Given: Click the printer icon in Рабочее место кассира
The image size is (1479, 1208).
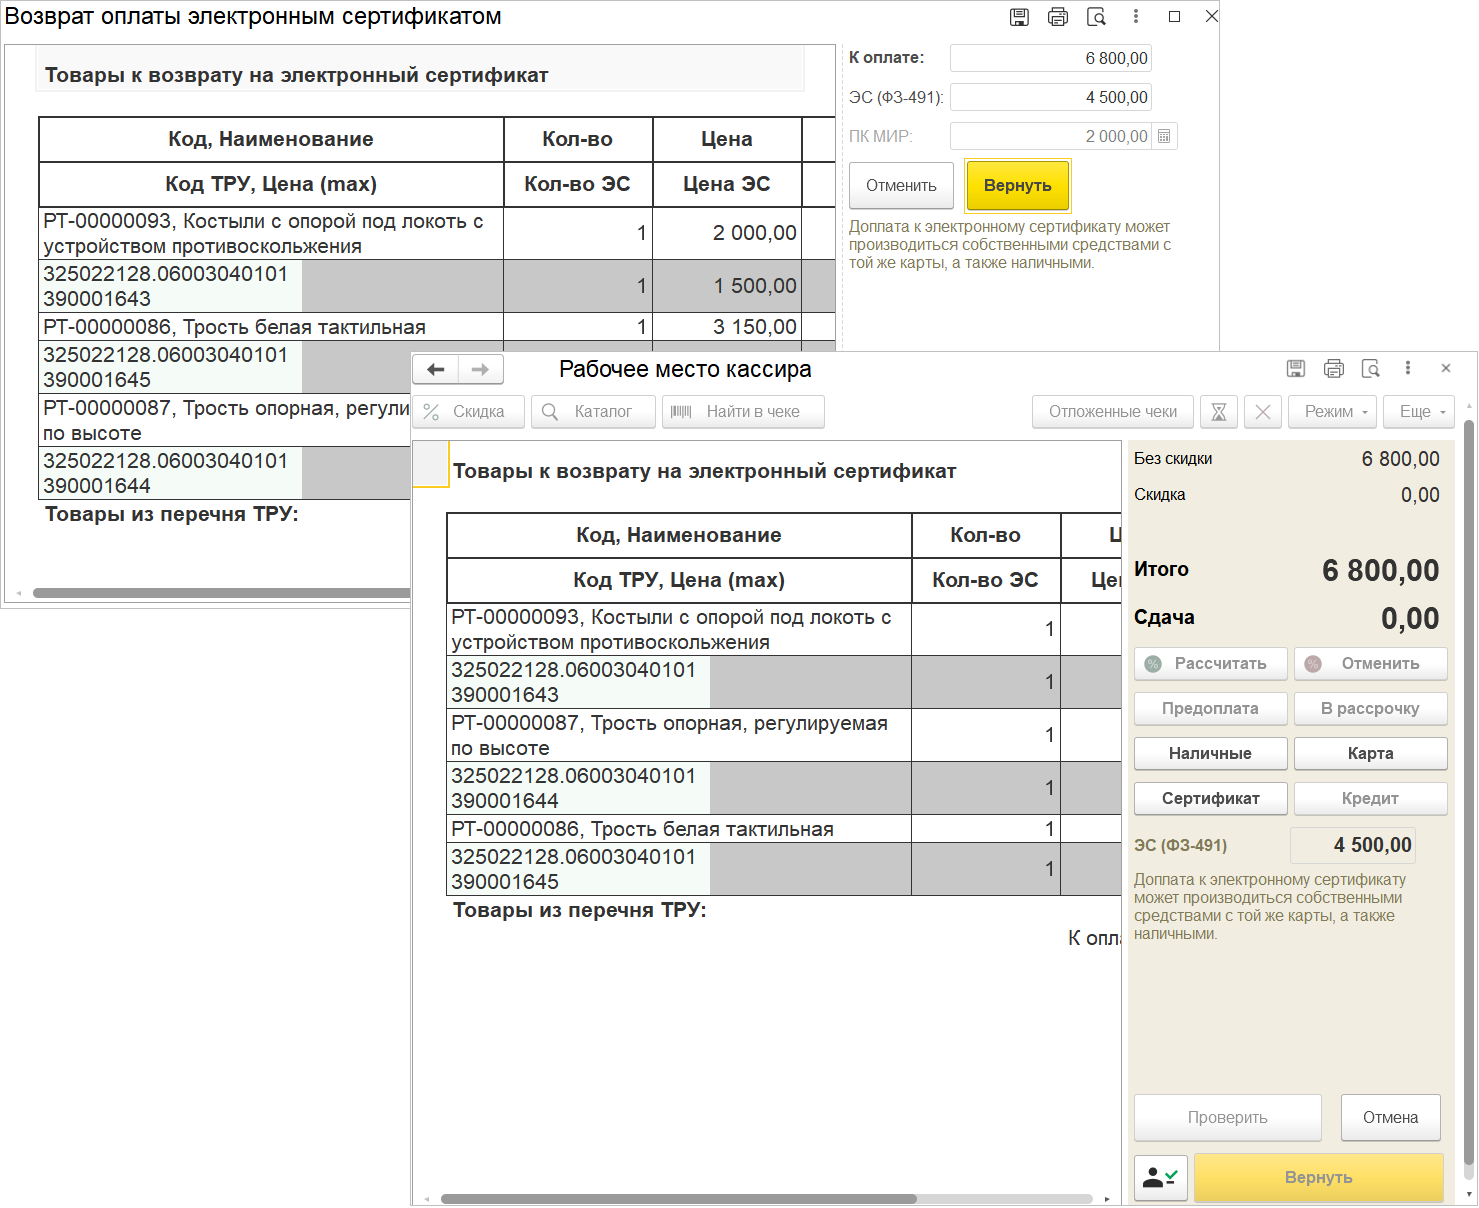Looking at the screenshot, I should 1334,369.
